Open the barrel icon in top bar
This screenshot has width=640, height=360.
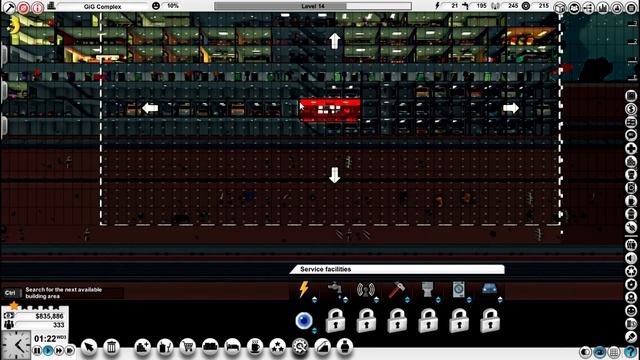tap(631, 7)
